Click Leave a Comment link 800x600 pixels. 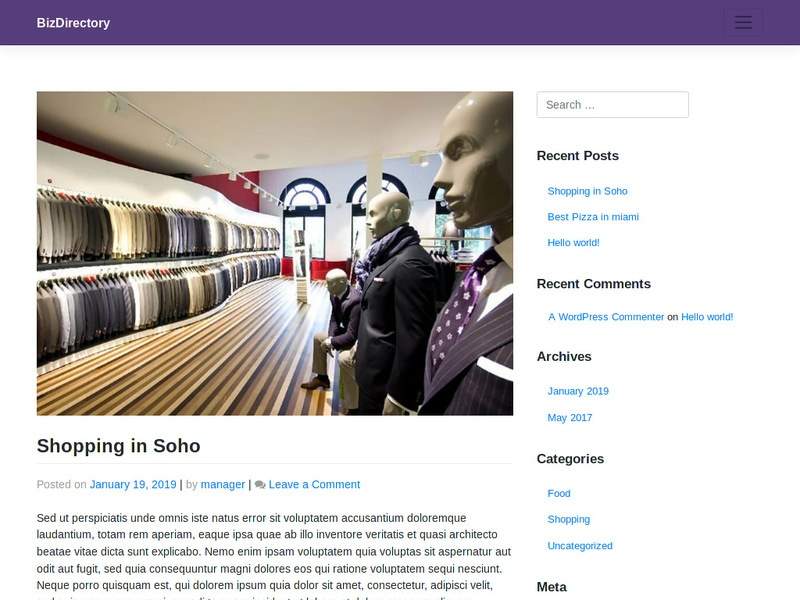(314, 485)
